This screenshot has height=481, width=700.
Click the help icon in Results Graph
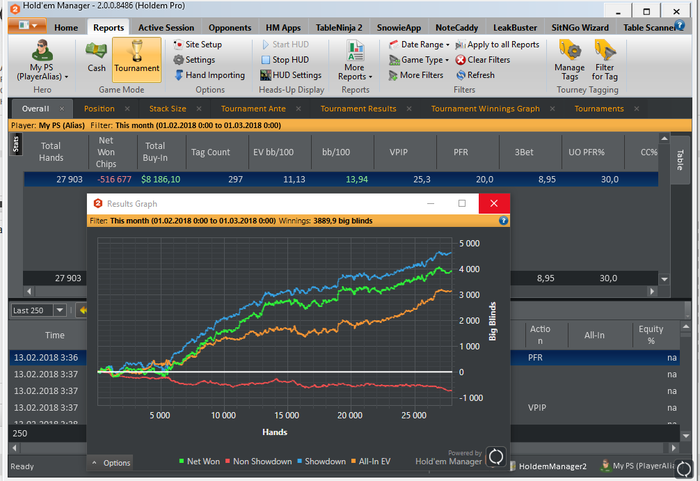(x=503, y=221)
